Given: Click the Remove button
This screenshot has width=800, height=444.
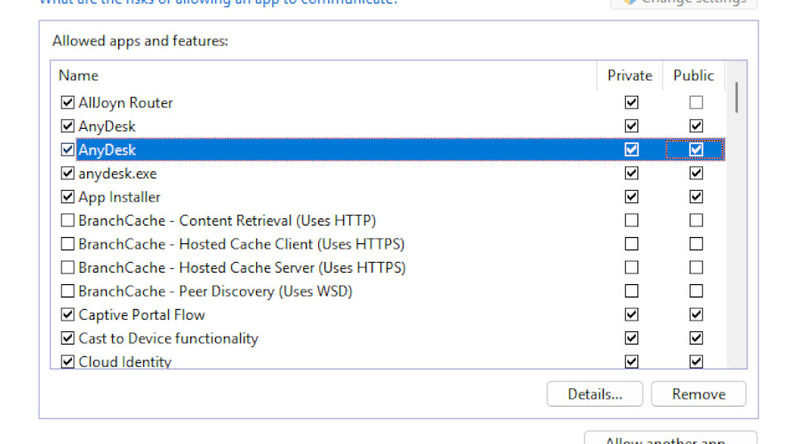Looking at the screenshot, I should [x=698, y=394].
